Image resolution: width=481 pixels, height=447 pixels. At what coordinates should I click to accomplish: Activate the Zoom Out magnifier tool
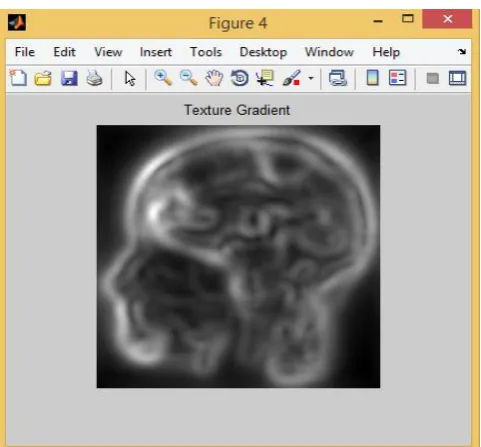(188, 78)
